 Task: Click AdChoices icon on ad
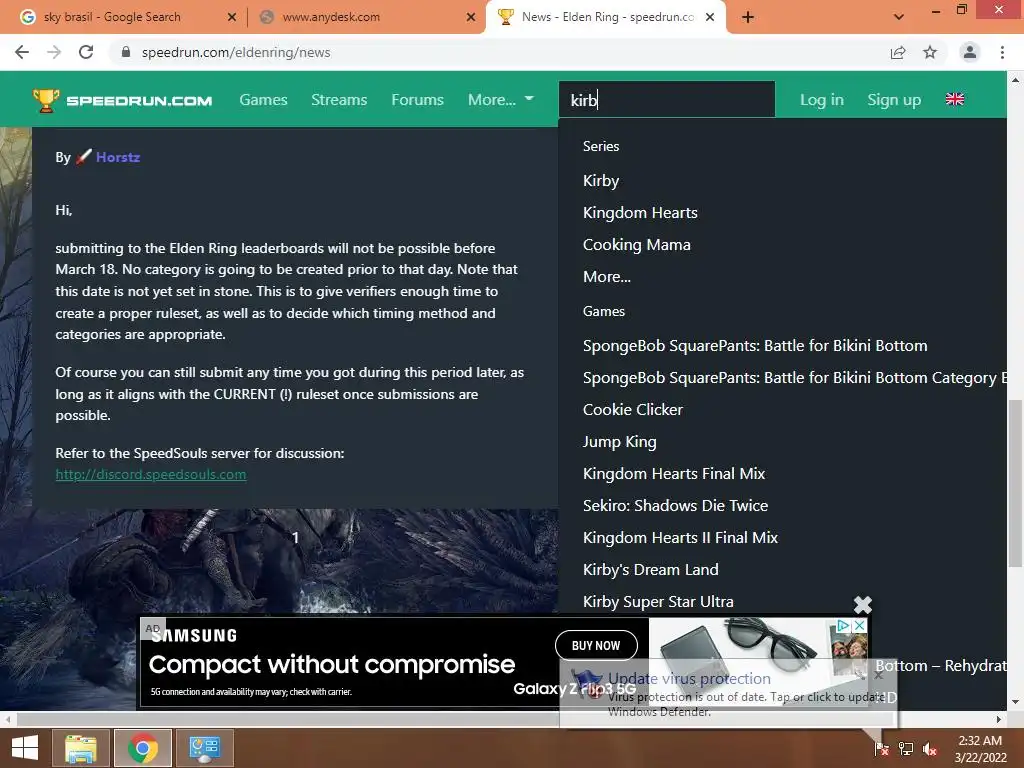click(x=843, y=626)
